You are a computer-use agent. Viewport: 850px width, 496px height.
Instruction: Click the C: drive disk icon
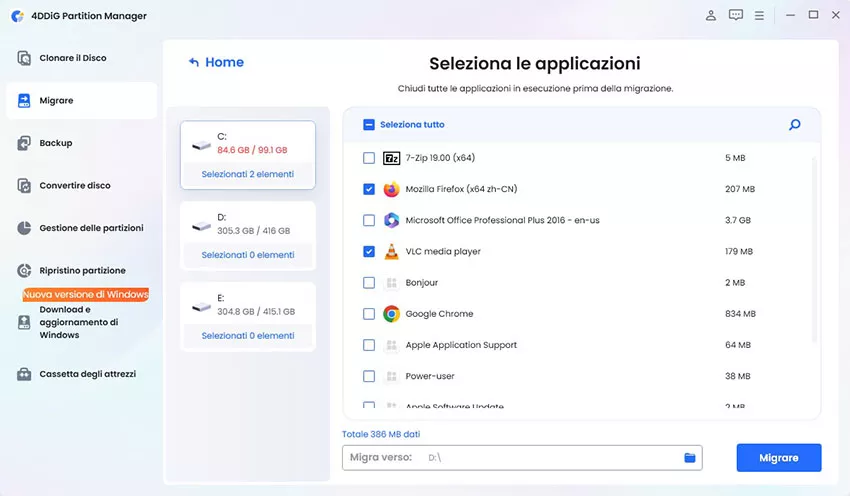(201, 145)
